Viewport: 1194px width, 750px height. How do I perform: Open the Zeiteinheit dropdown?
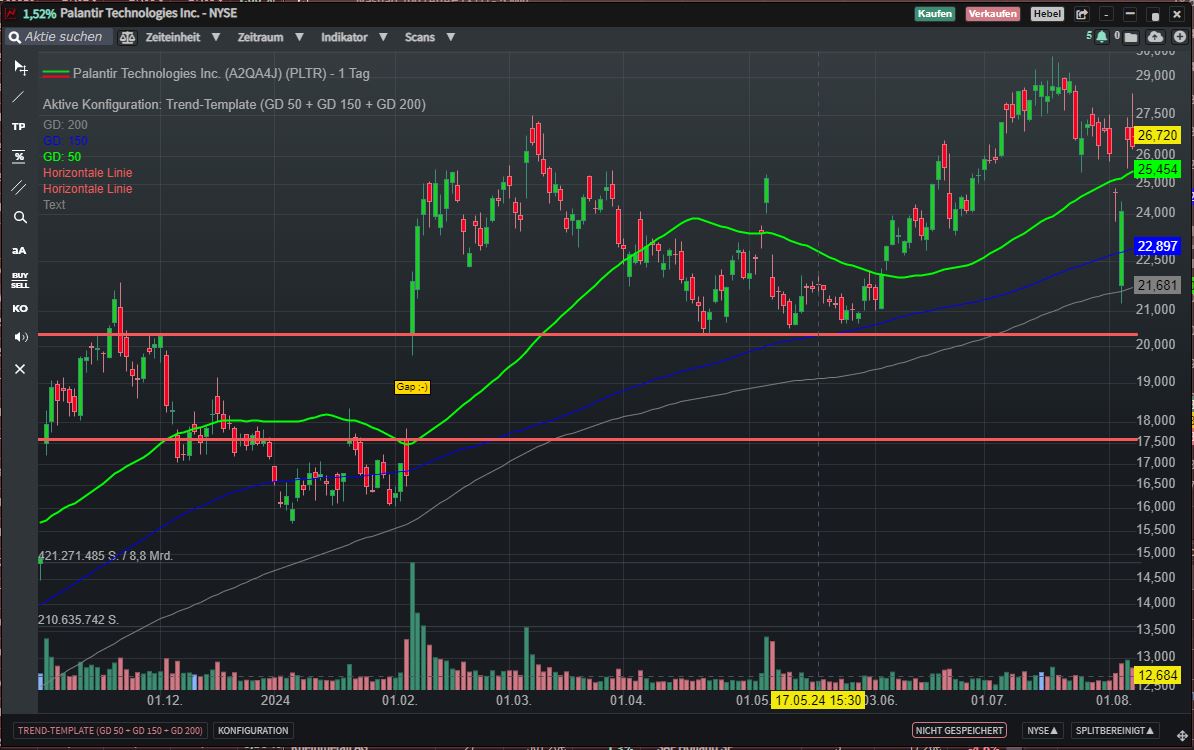click(x=182, y=37)
